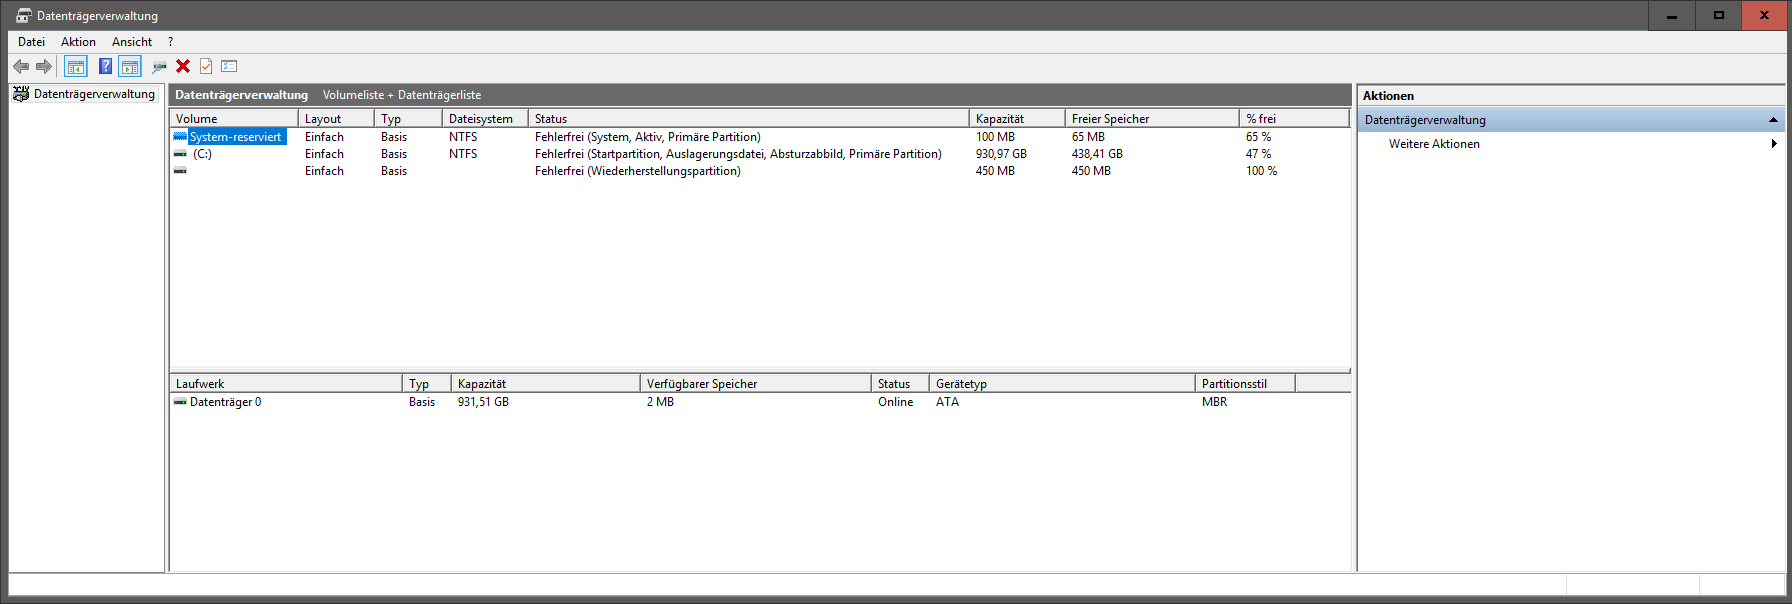Viewport: 1792px width, 604px height.
Task: Close the Datenträgerverwaltung window
Action: pyautogui.click(x=1764, y=15)
